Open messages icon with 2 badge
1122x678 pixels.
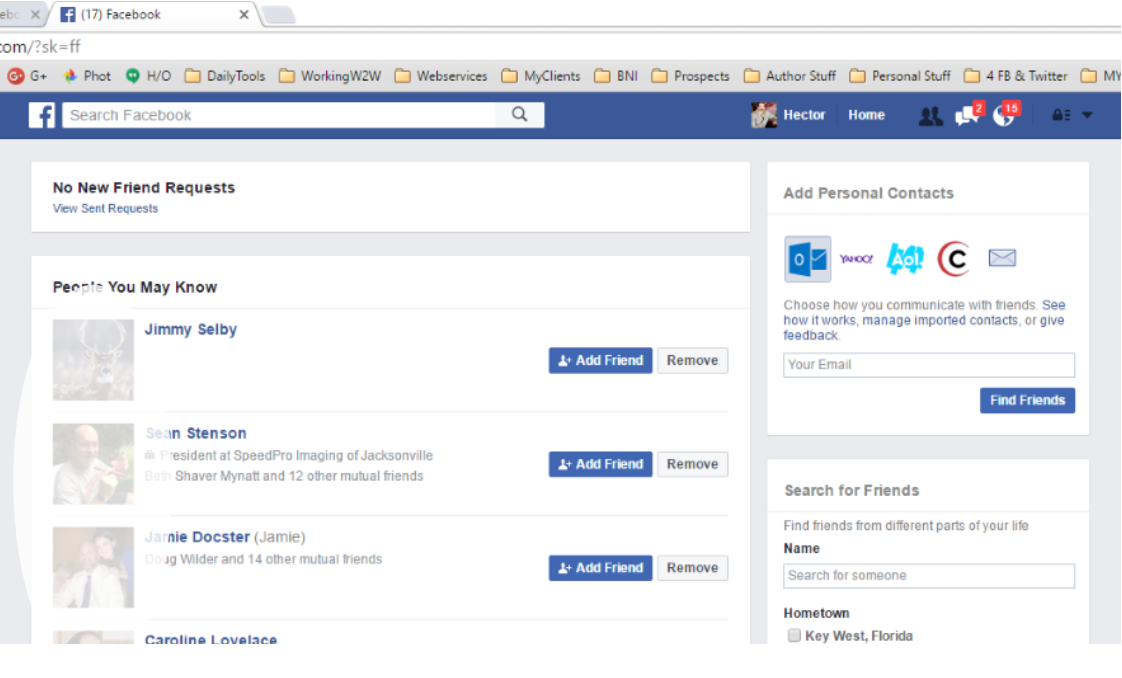pos(968,114)
